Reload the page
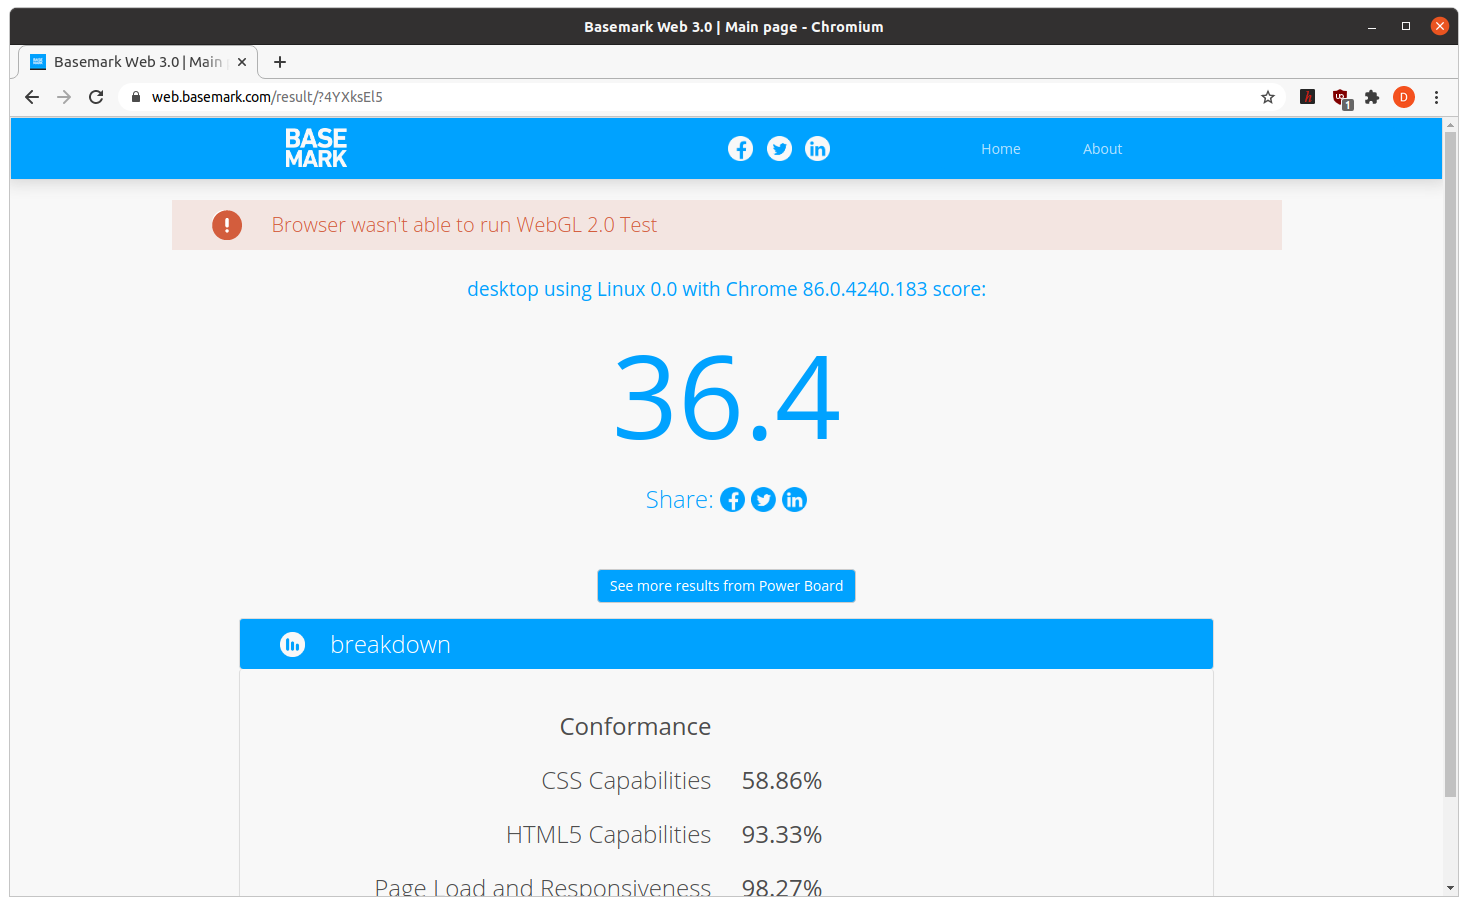Viewport: 1468px width, 906px height. [x=96, y=97]
